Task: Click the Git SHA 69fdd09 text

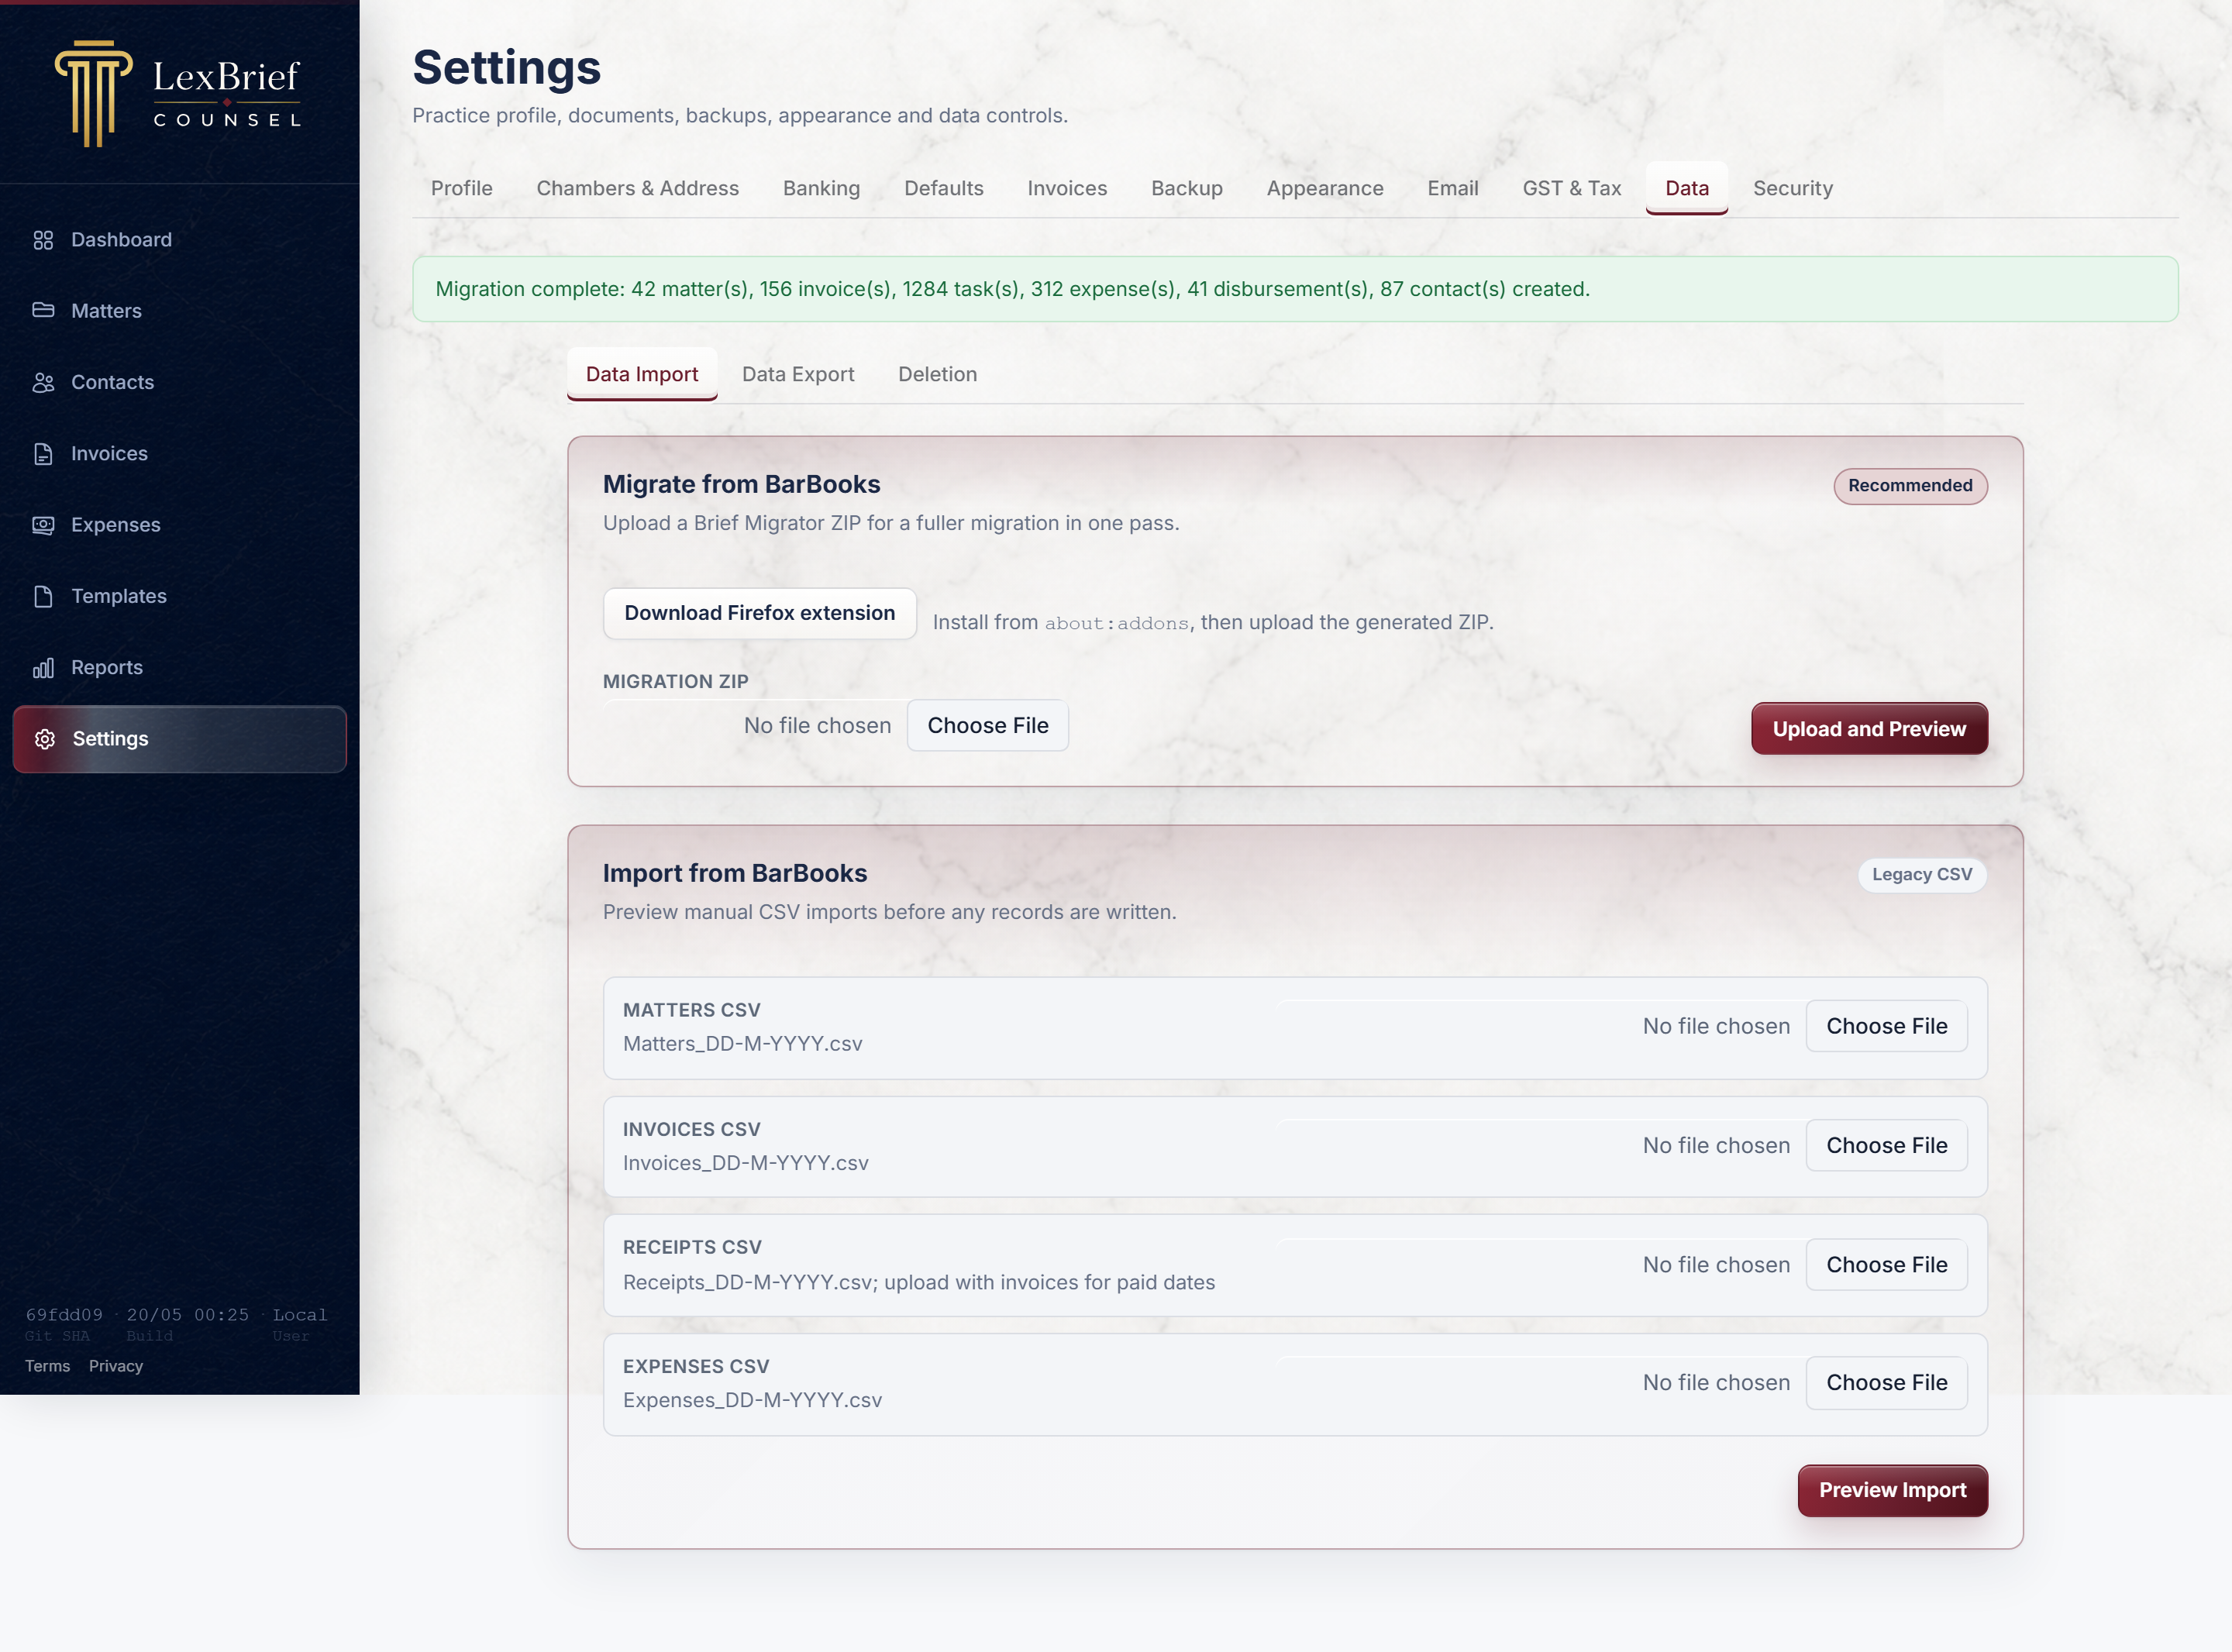Action: (x=64, y=1315)
